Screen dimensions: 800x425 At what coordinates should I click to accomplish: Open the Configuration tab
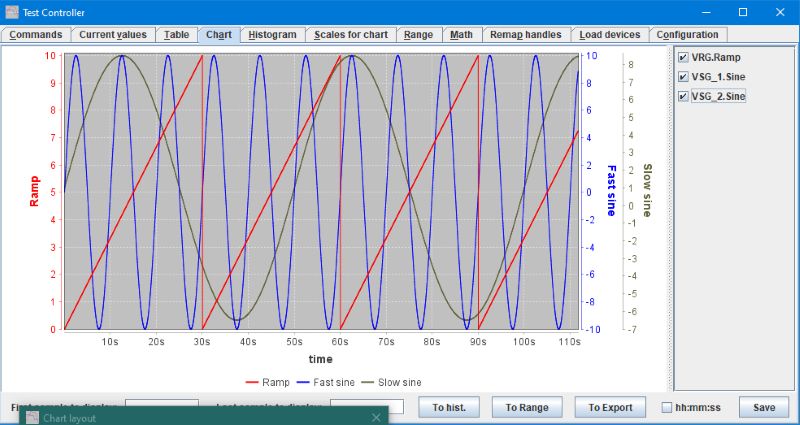(x=687, y=35)
